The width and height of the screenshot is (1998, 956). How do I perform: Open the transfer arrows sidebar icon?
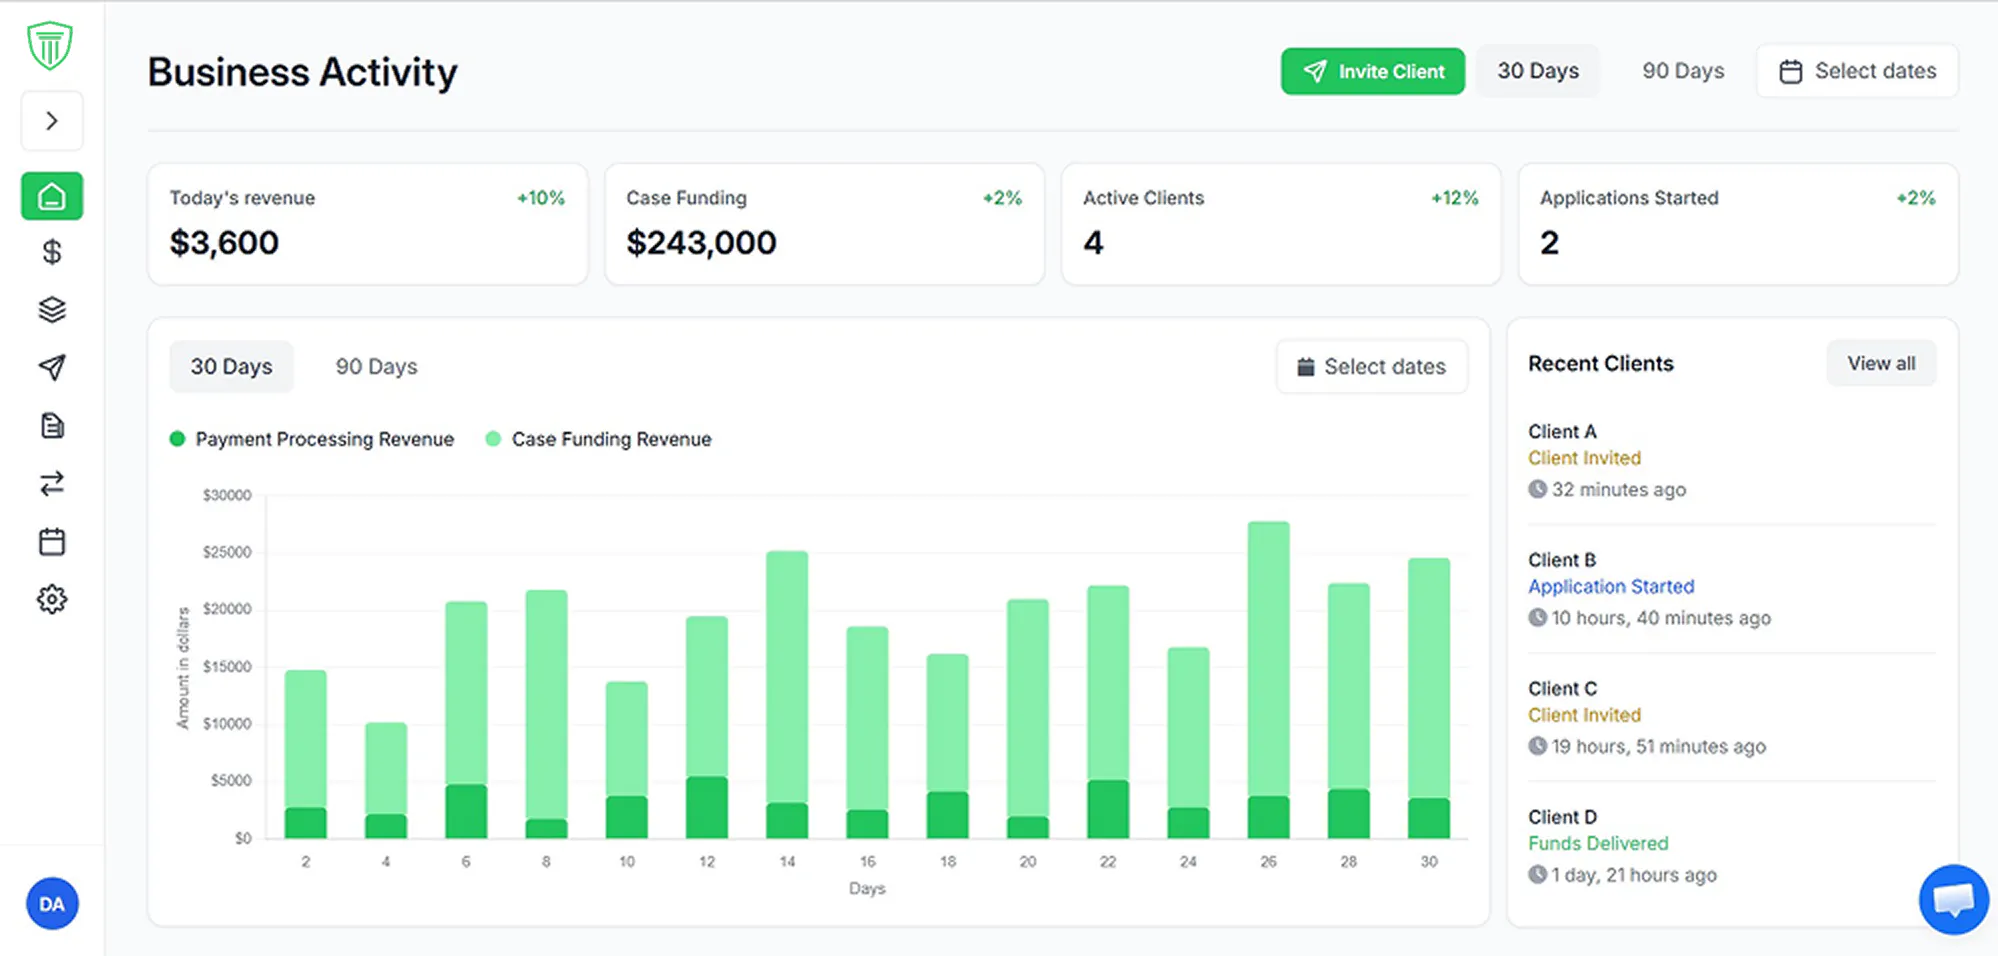point(52,484)
